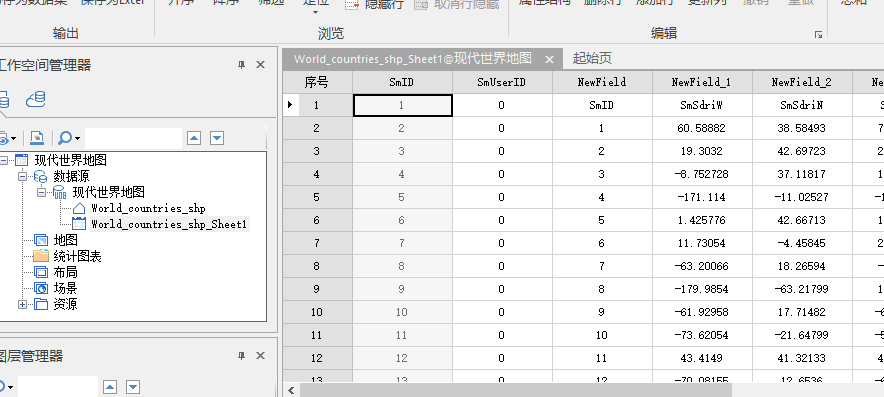Click the 数据源 database icon in tree

(41, 177)
